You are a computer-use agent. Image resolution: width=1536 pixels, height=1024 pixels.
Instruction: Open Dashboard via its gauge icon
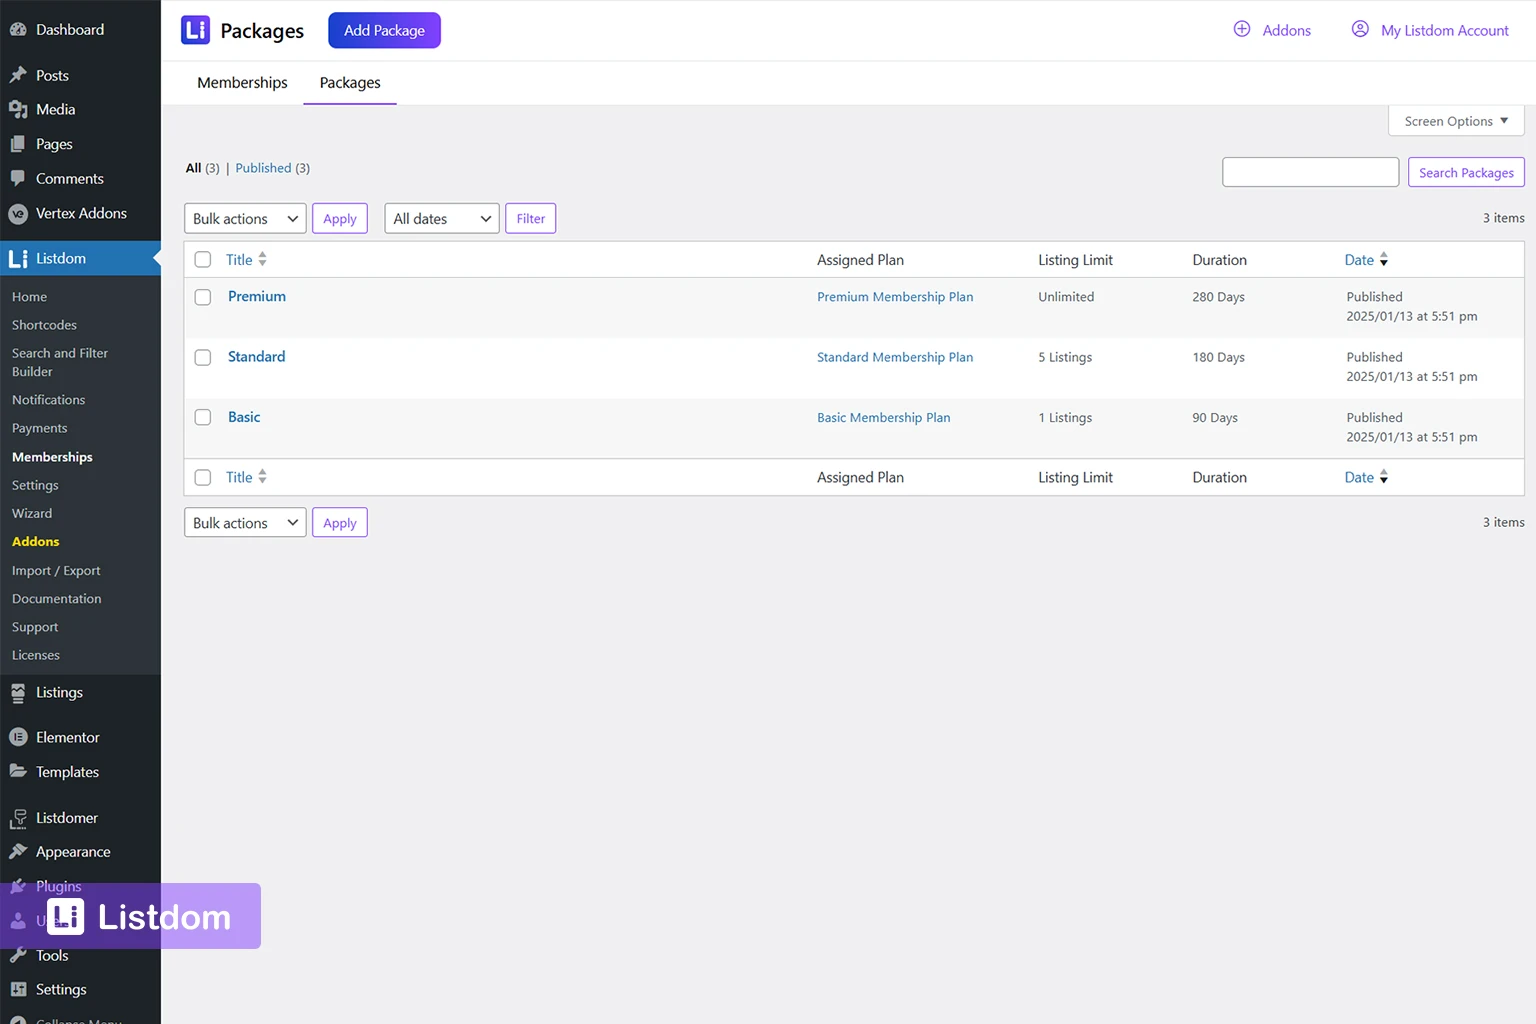pyautogui.click(x=18, y=30)
